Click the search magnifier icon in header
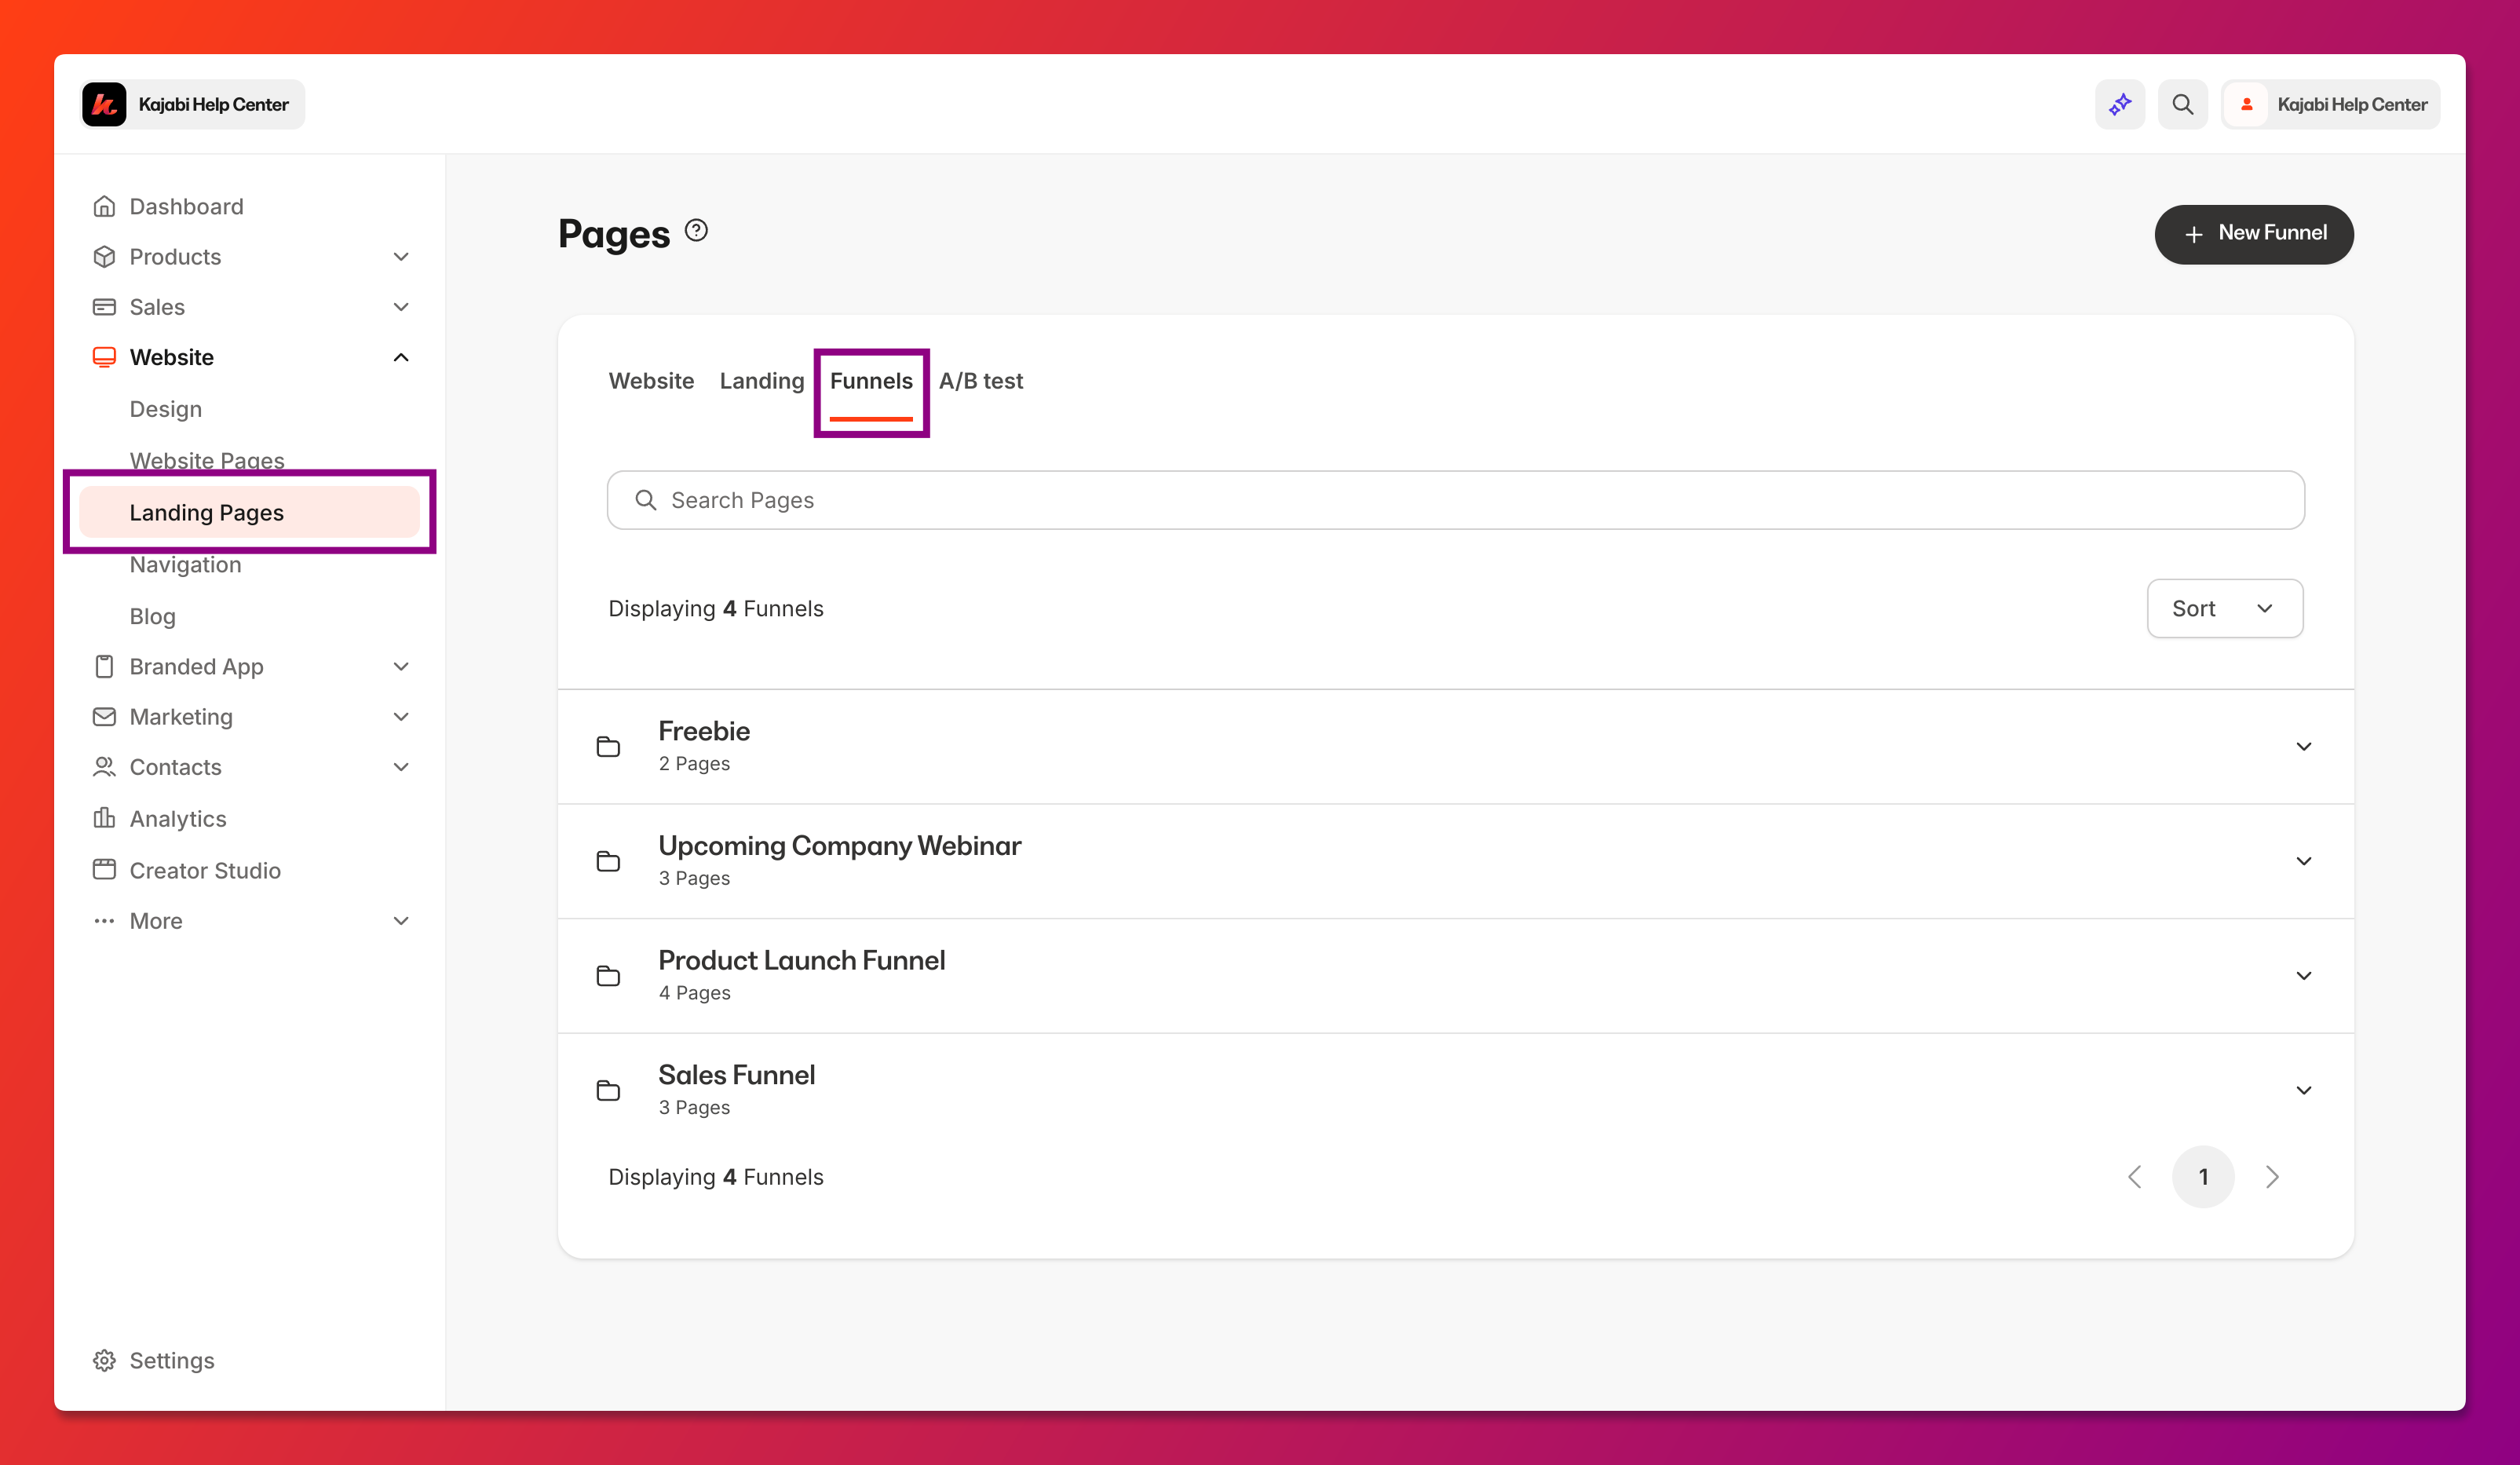 pyautogui.click(x=2182, y=104)
